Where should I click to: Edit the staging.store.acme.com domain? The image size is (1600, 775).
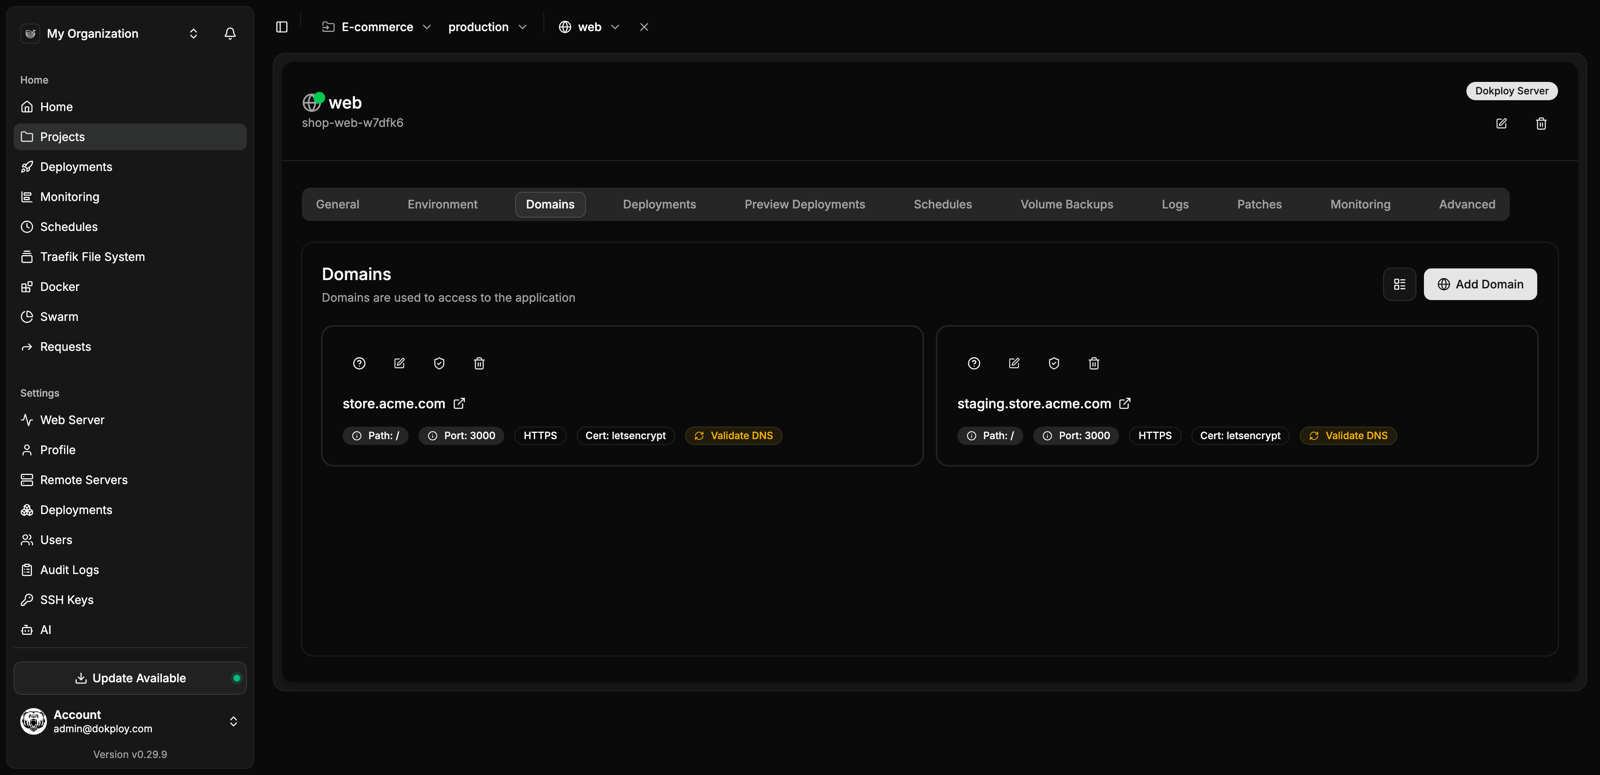click(x=1014, y=363)
